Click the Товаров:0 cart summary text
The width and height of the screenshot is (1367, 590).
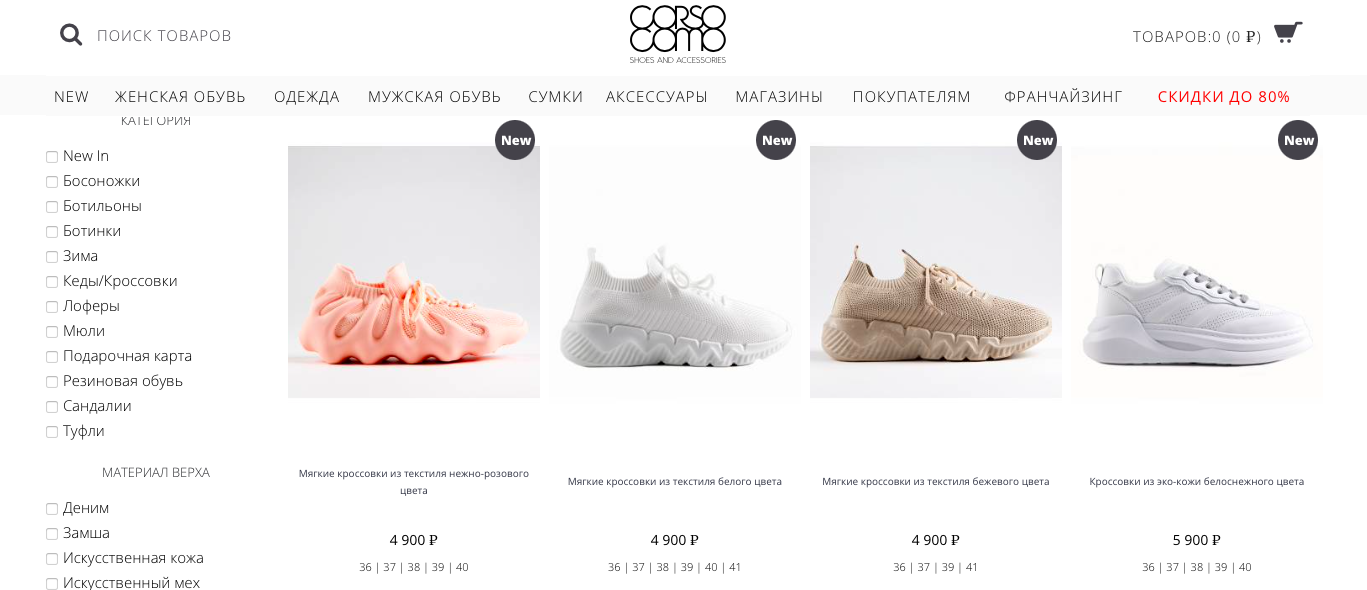tap(1197, 37)
